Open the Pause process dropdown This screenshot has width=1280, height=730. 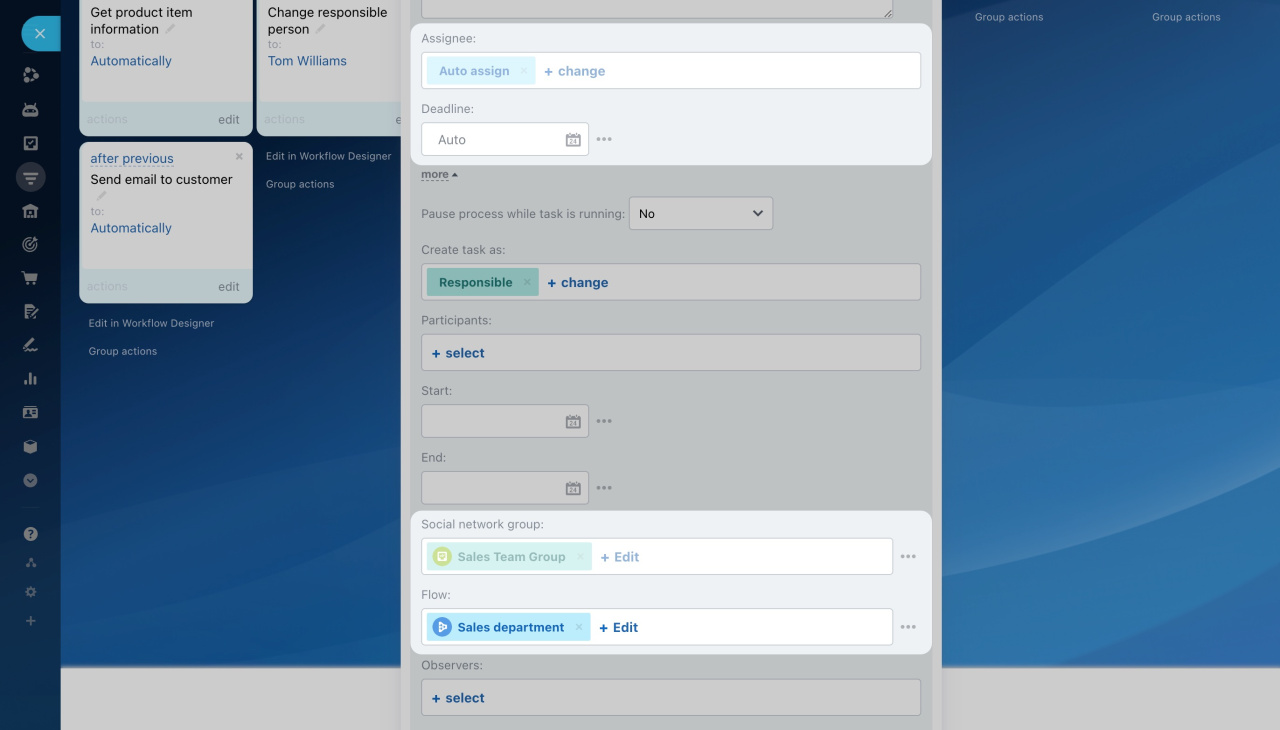click(700, 214)
